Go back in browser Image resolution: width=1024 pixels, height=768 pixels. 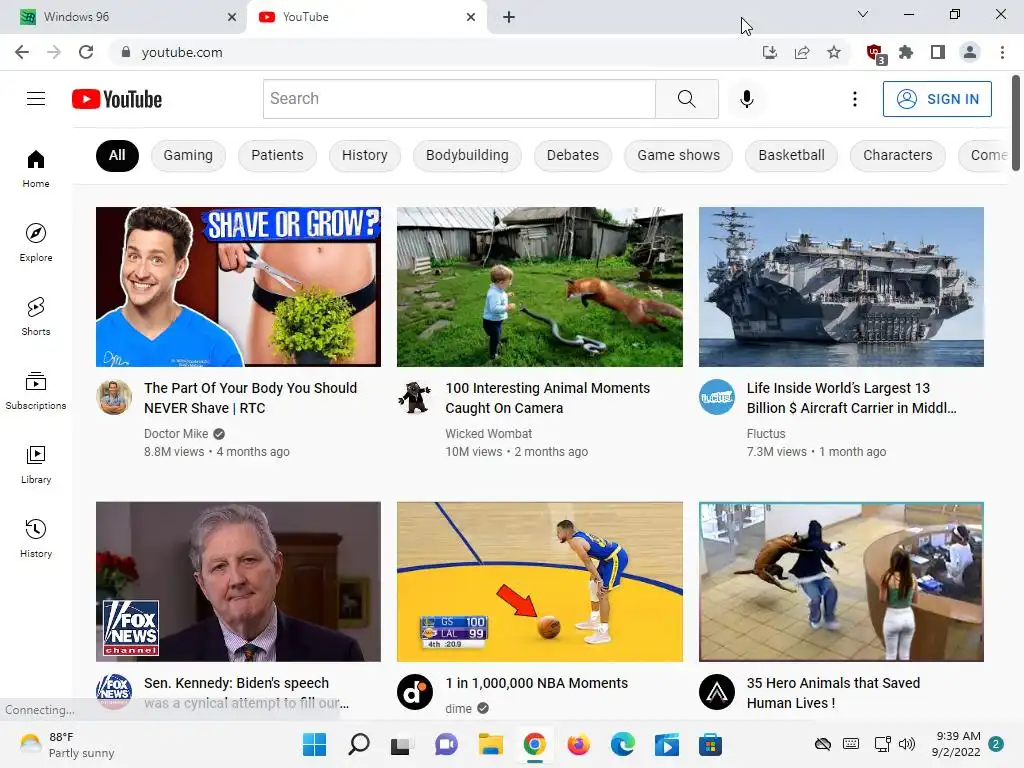(x=22, y=52)
